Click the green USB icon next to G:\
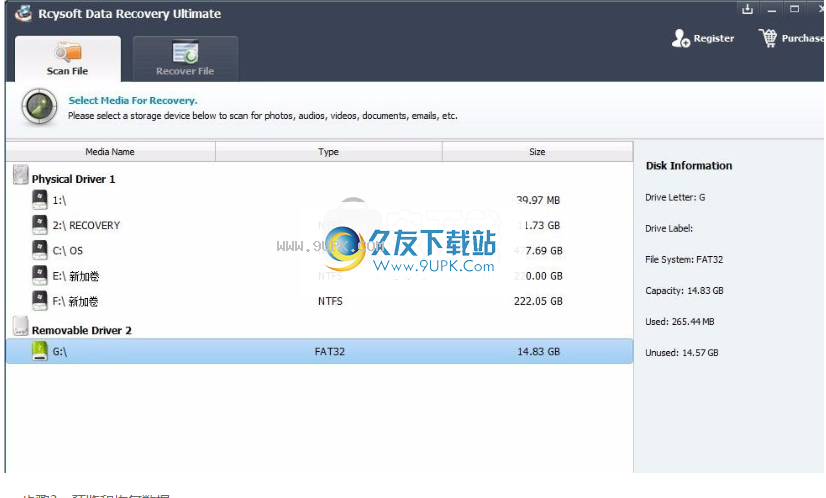Viewport: 826px width, 498px height. tap(40, 350)
